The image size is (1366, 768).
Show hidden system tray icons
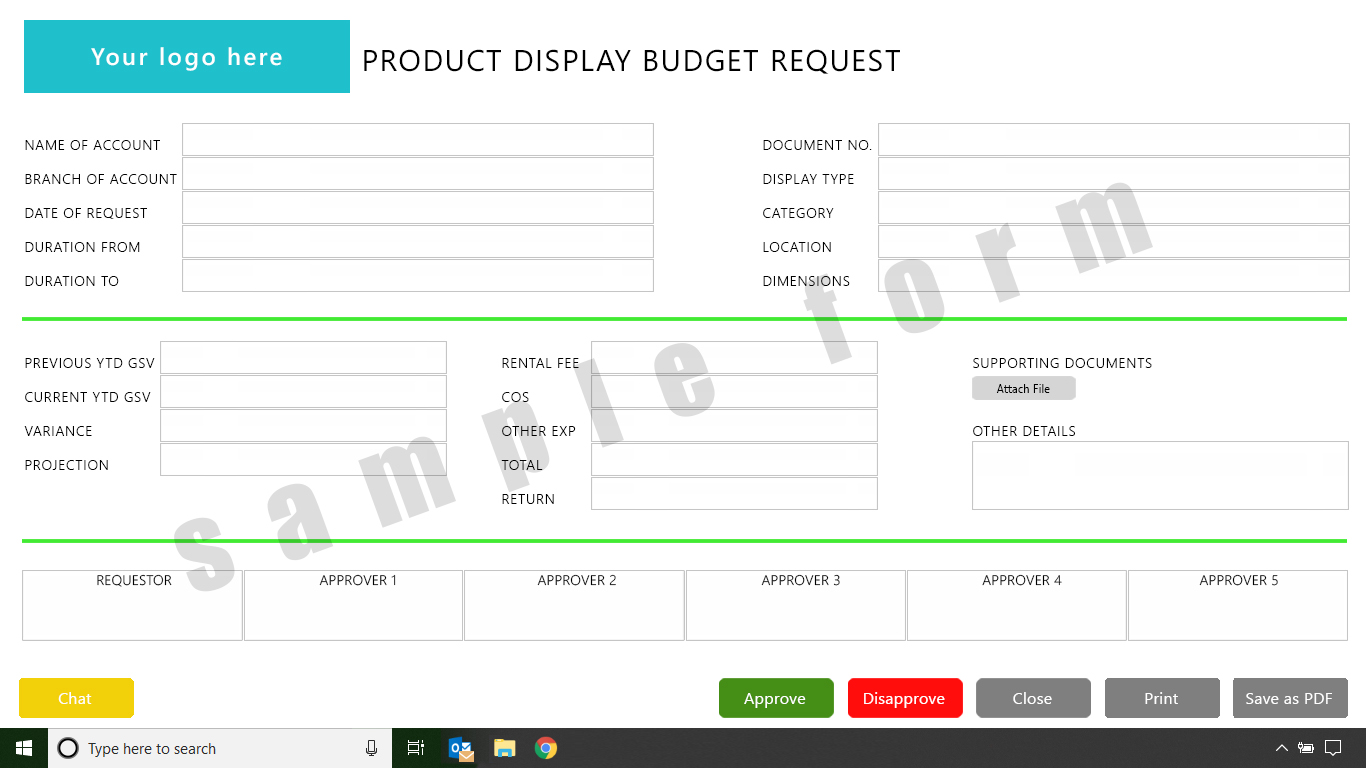pos(1281,748)
